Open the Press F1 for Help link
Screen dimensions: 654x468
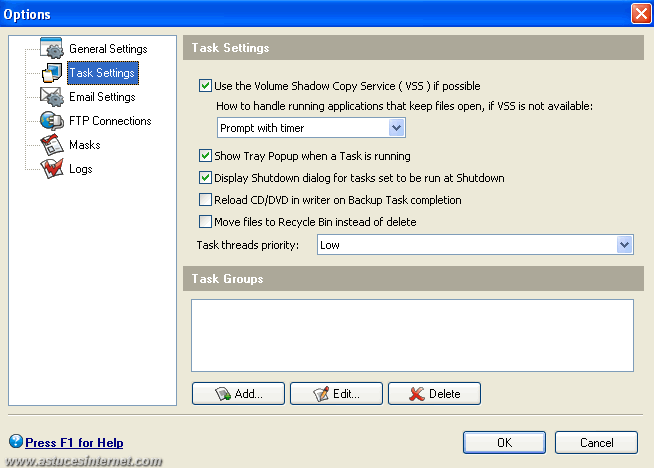tap(74, 442)
